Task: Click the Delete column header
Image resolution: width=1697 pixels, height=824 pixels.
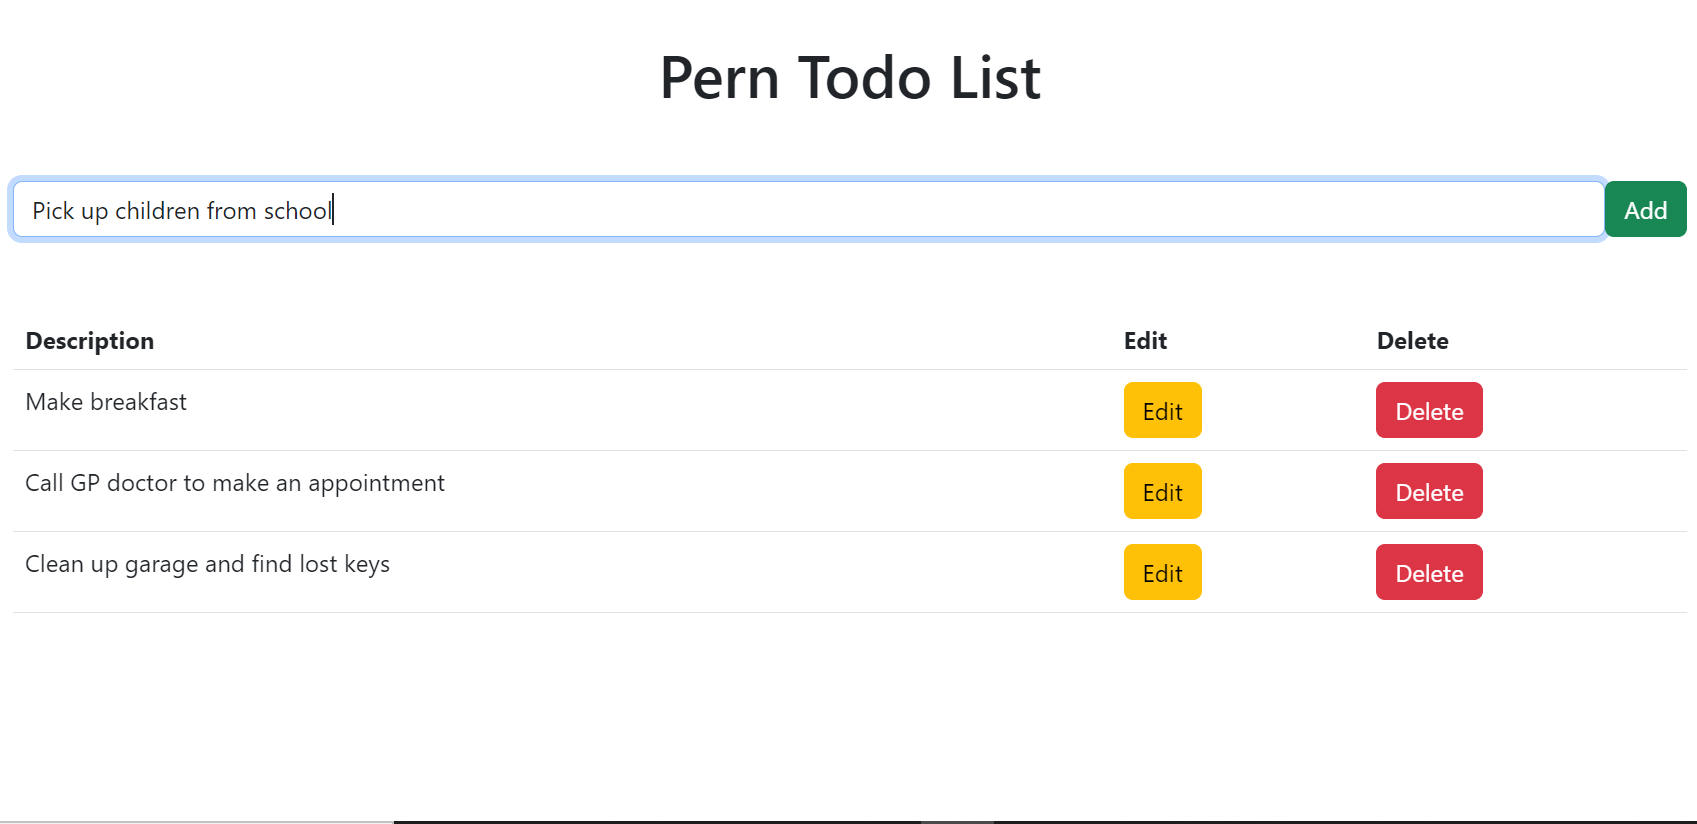Action: (x=1412, y=341)
